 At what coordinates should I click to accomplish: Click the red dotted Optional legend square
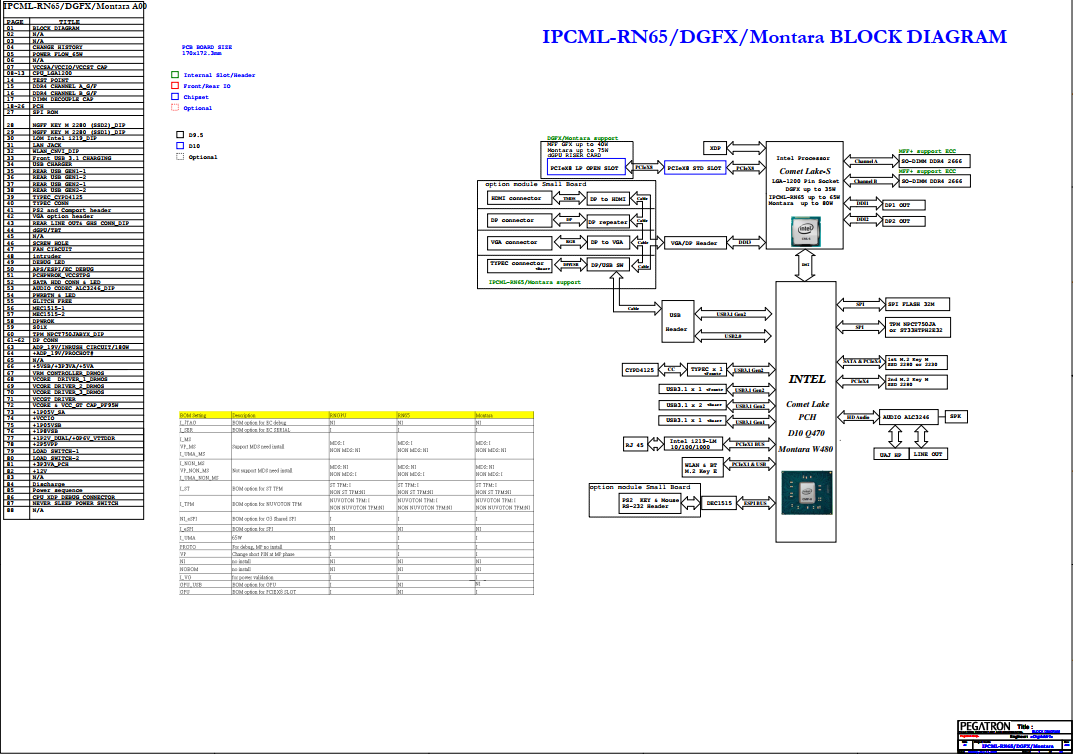click(175, 107)
